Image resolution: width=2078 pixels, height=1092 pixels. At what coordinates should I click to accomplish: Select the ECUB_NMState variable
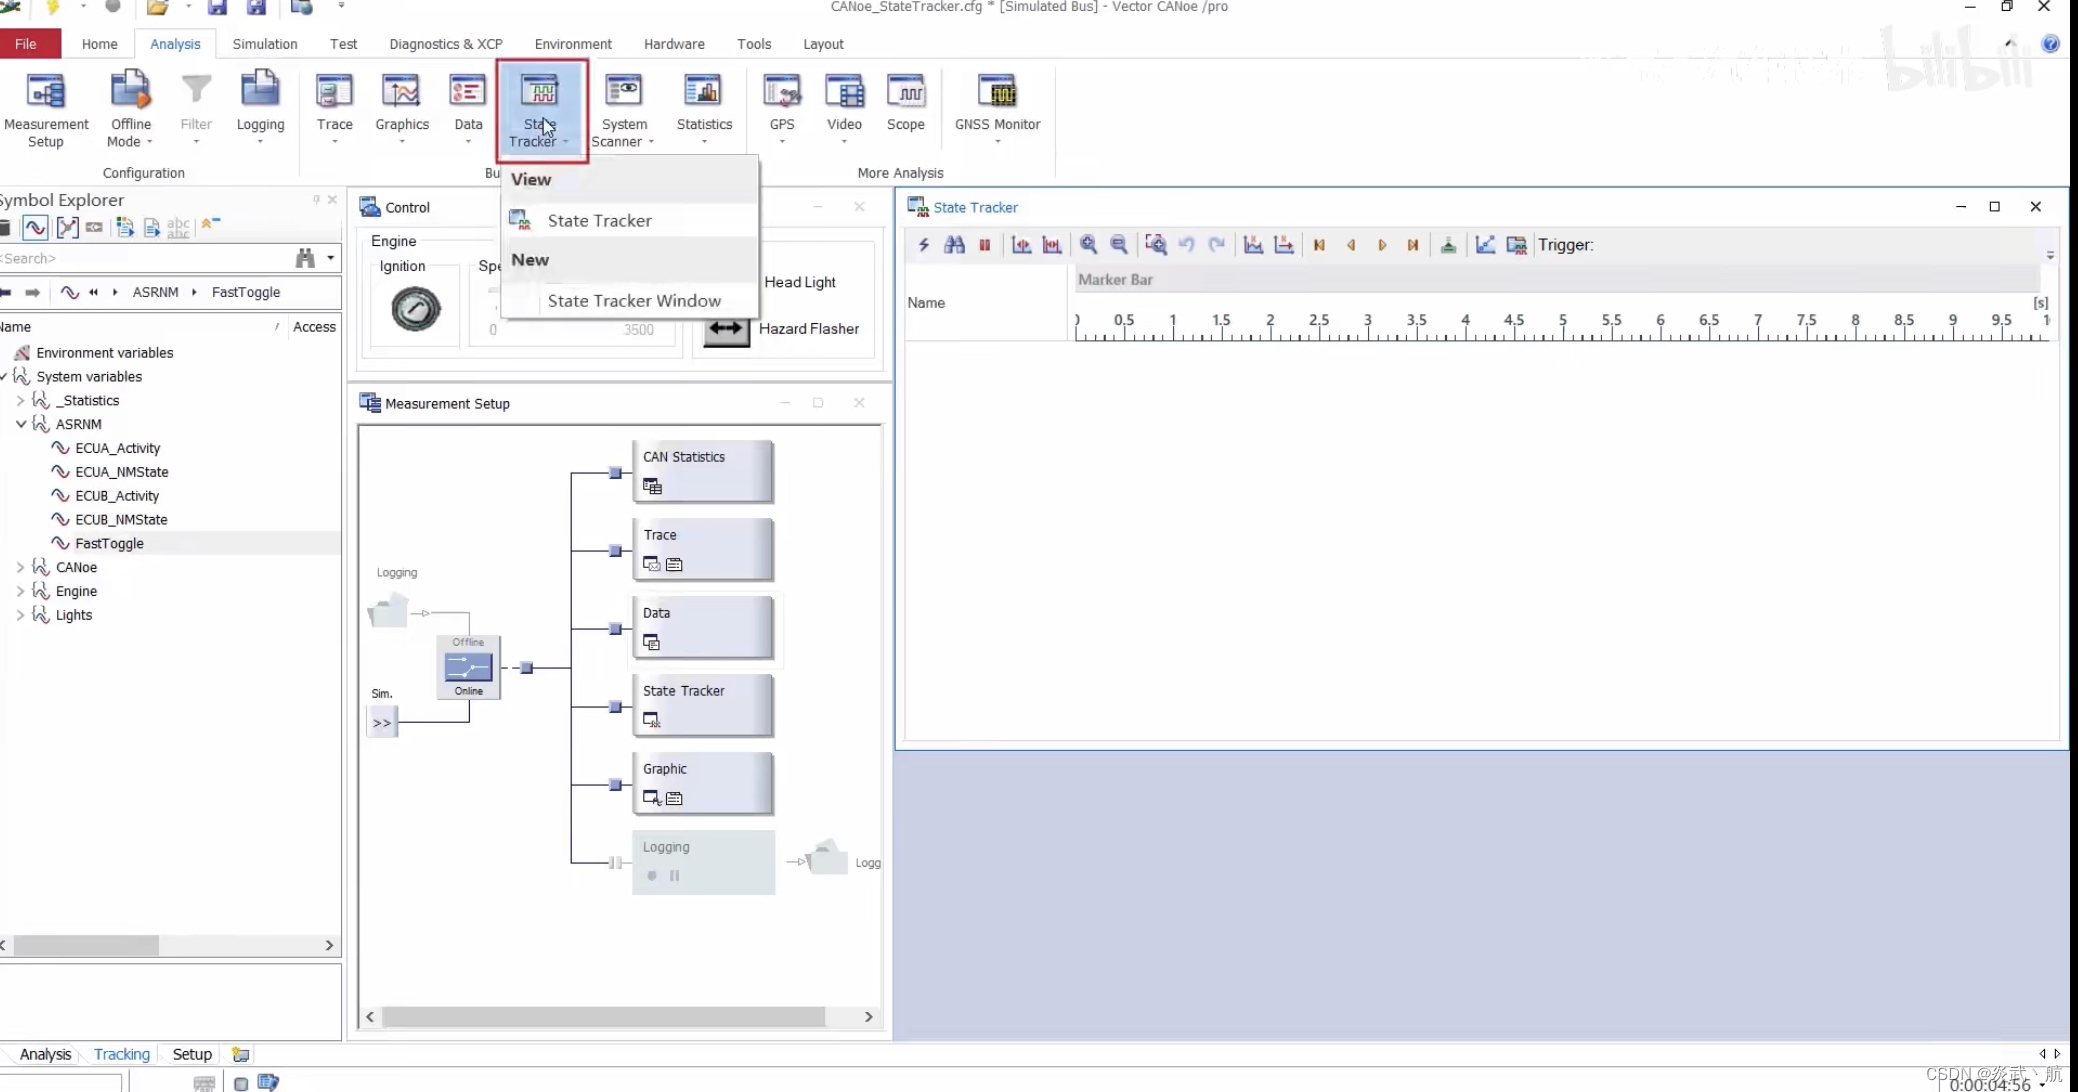click(x=121, y=520)
